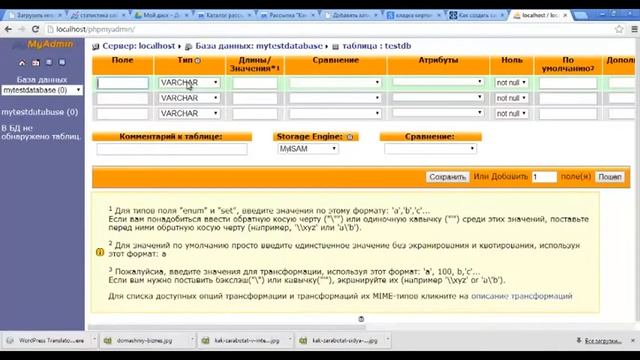640x360 pixels.
Task: Click the phpMyAdmin logo
Action: [44, 44]
